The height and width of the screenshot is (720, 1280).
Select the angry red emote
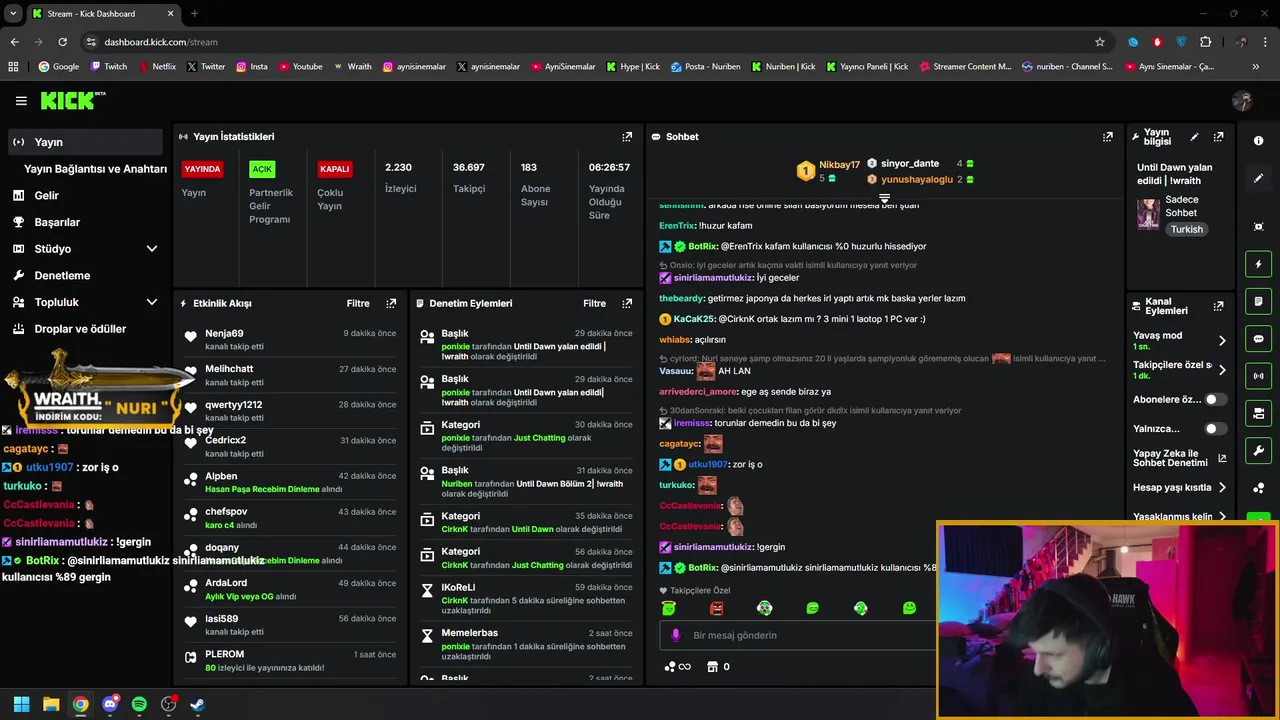click(716, 608)
